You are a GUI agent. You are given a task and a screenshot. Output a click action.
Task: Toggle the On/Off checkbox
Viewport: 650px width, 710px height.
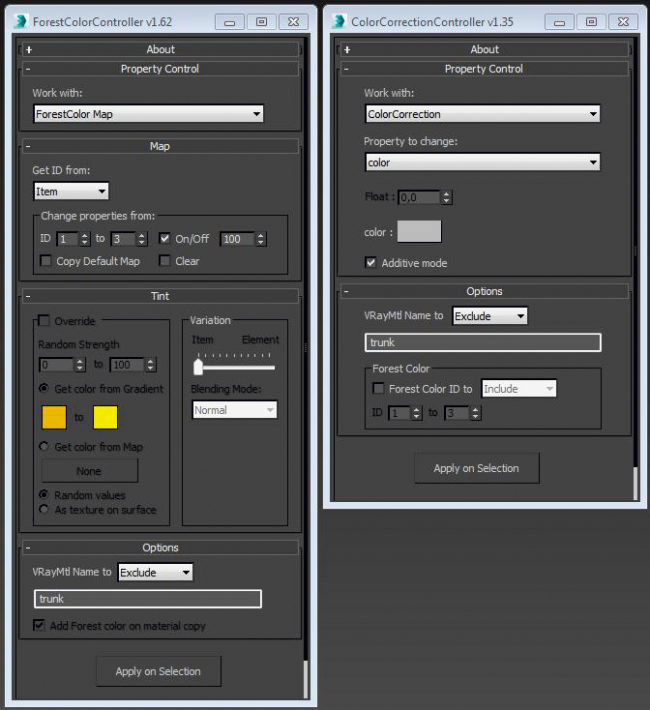coord(164,238)
